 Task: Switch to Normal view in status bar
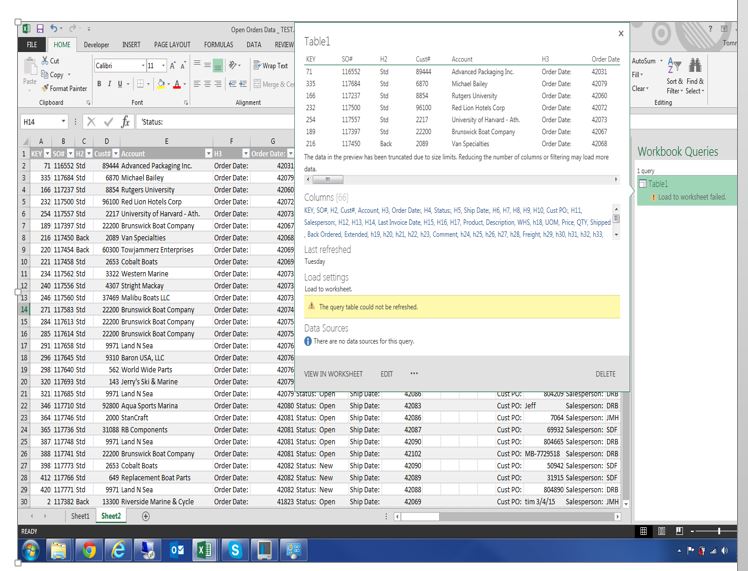pyautogui.click(x=643, y=531)
